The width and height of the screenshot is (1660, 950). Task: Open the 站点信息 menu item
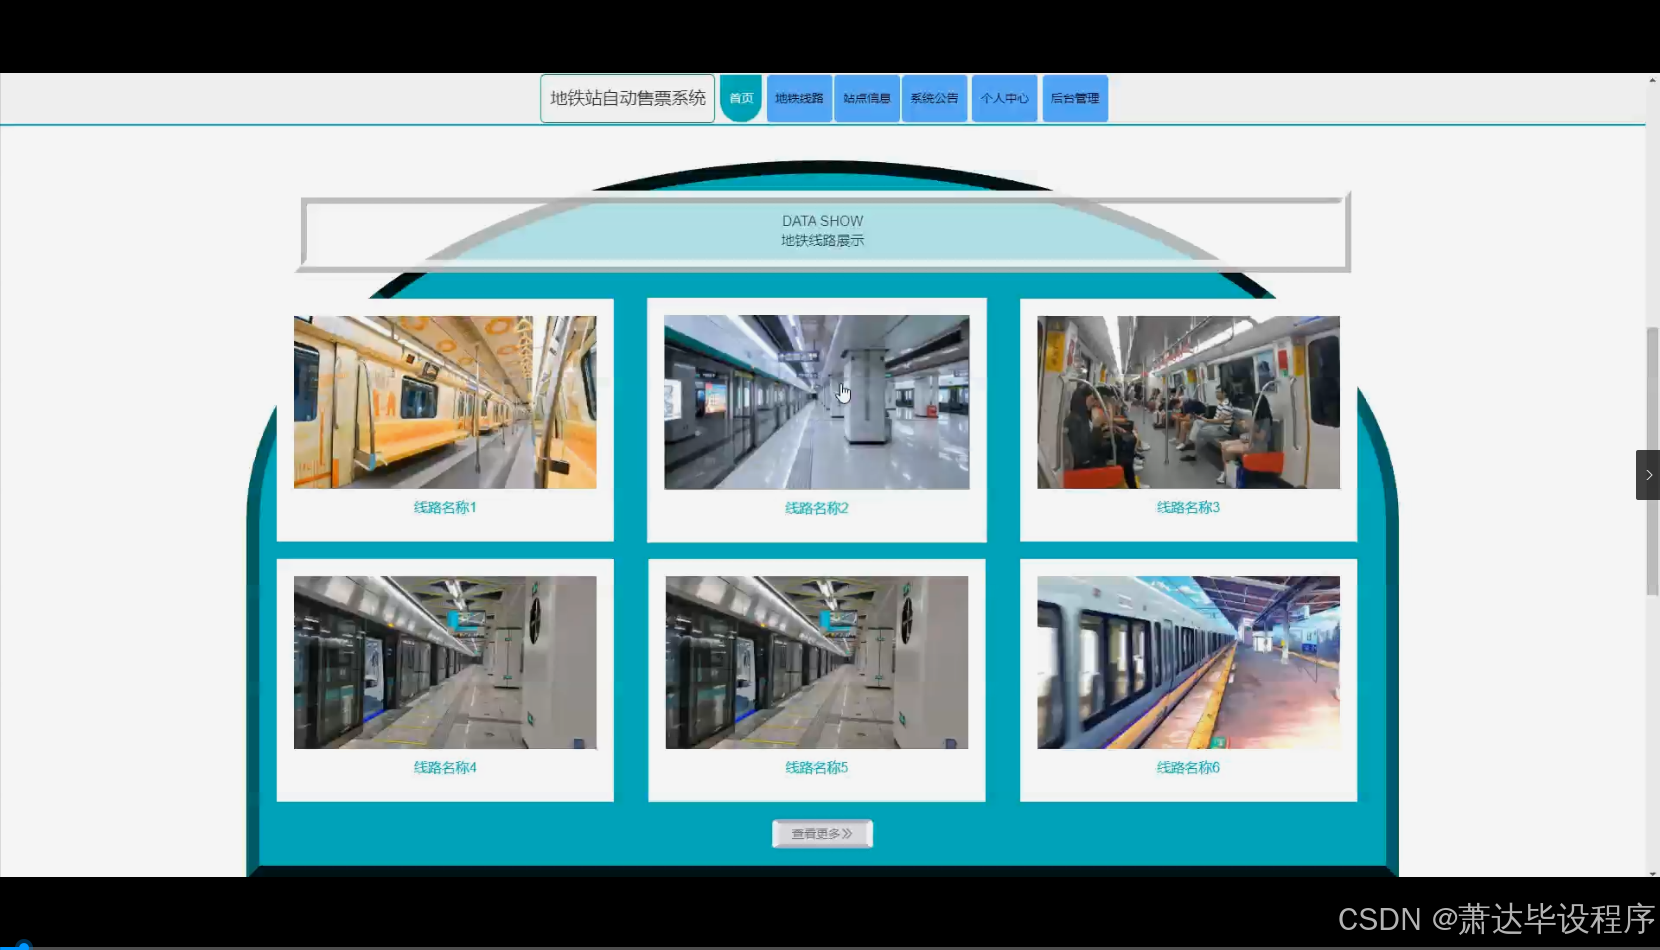pos(867,98)
